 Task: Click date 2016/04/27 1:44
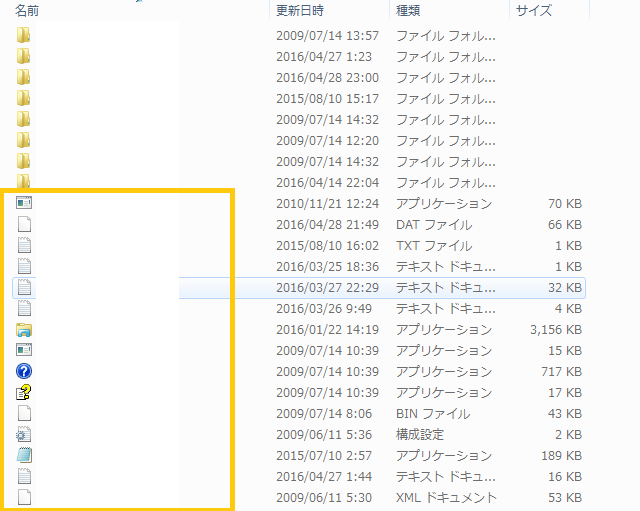point(324,477)
